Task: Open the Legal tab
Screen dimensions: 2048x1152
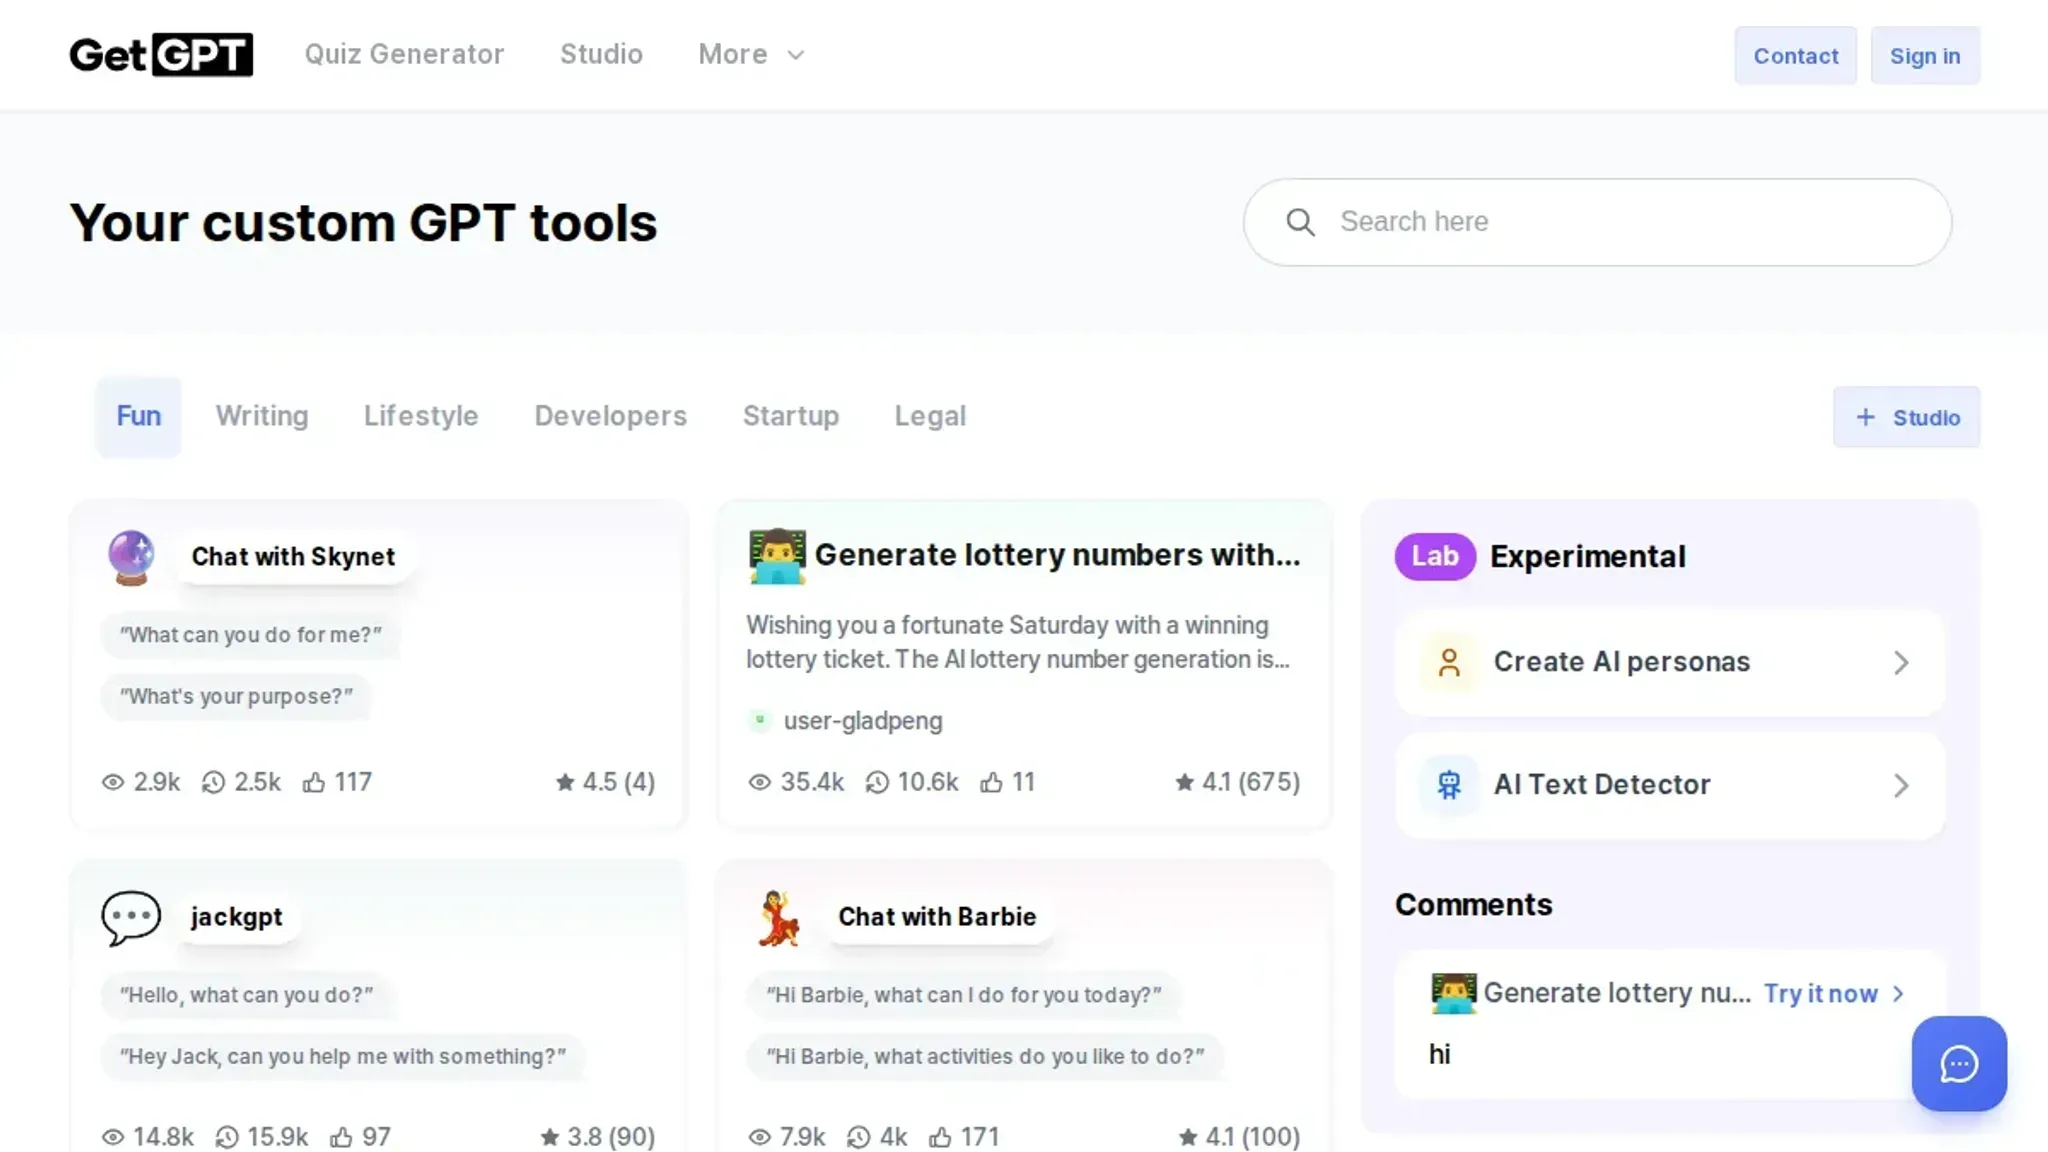Action: point(930,416)
